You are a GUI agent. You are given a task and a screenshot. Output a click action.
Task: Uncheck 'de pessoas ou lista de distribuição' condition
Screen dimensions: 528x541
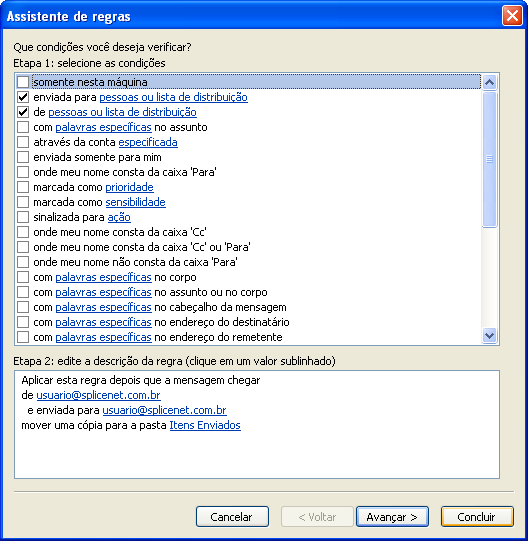coord(23,112)
